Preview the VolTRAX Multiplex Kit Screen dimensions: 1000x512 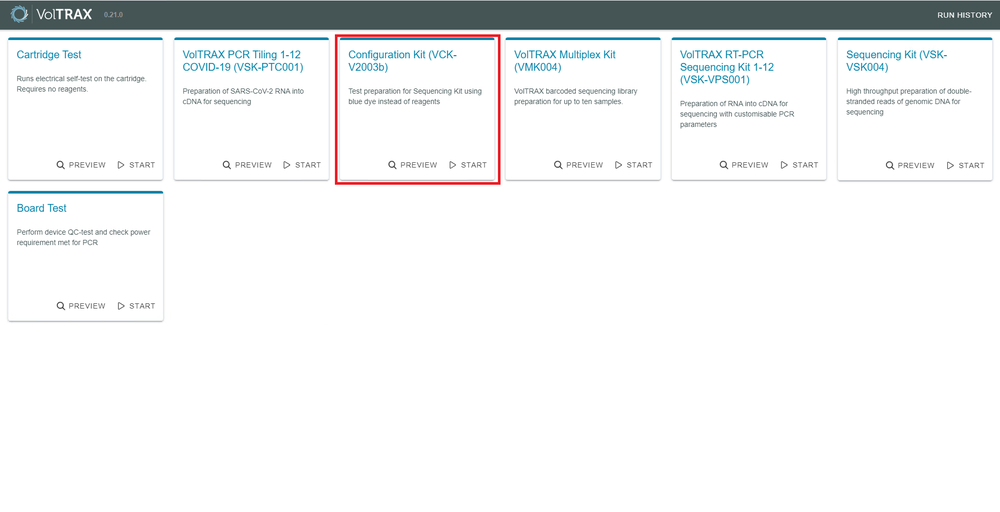[x=578, y=165]
